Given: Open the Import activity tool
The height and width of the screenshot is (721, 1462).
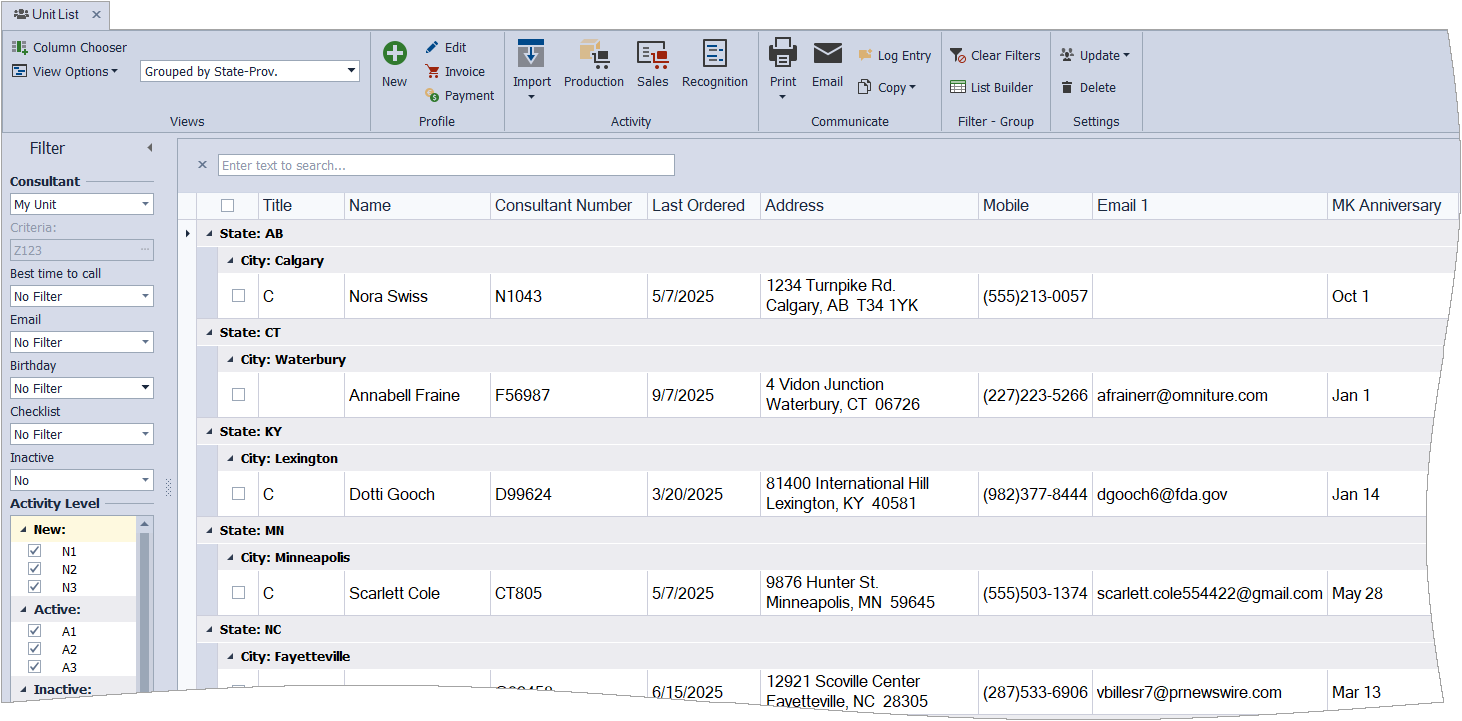Looking at the screenshot, I should (531, 56).
